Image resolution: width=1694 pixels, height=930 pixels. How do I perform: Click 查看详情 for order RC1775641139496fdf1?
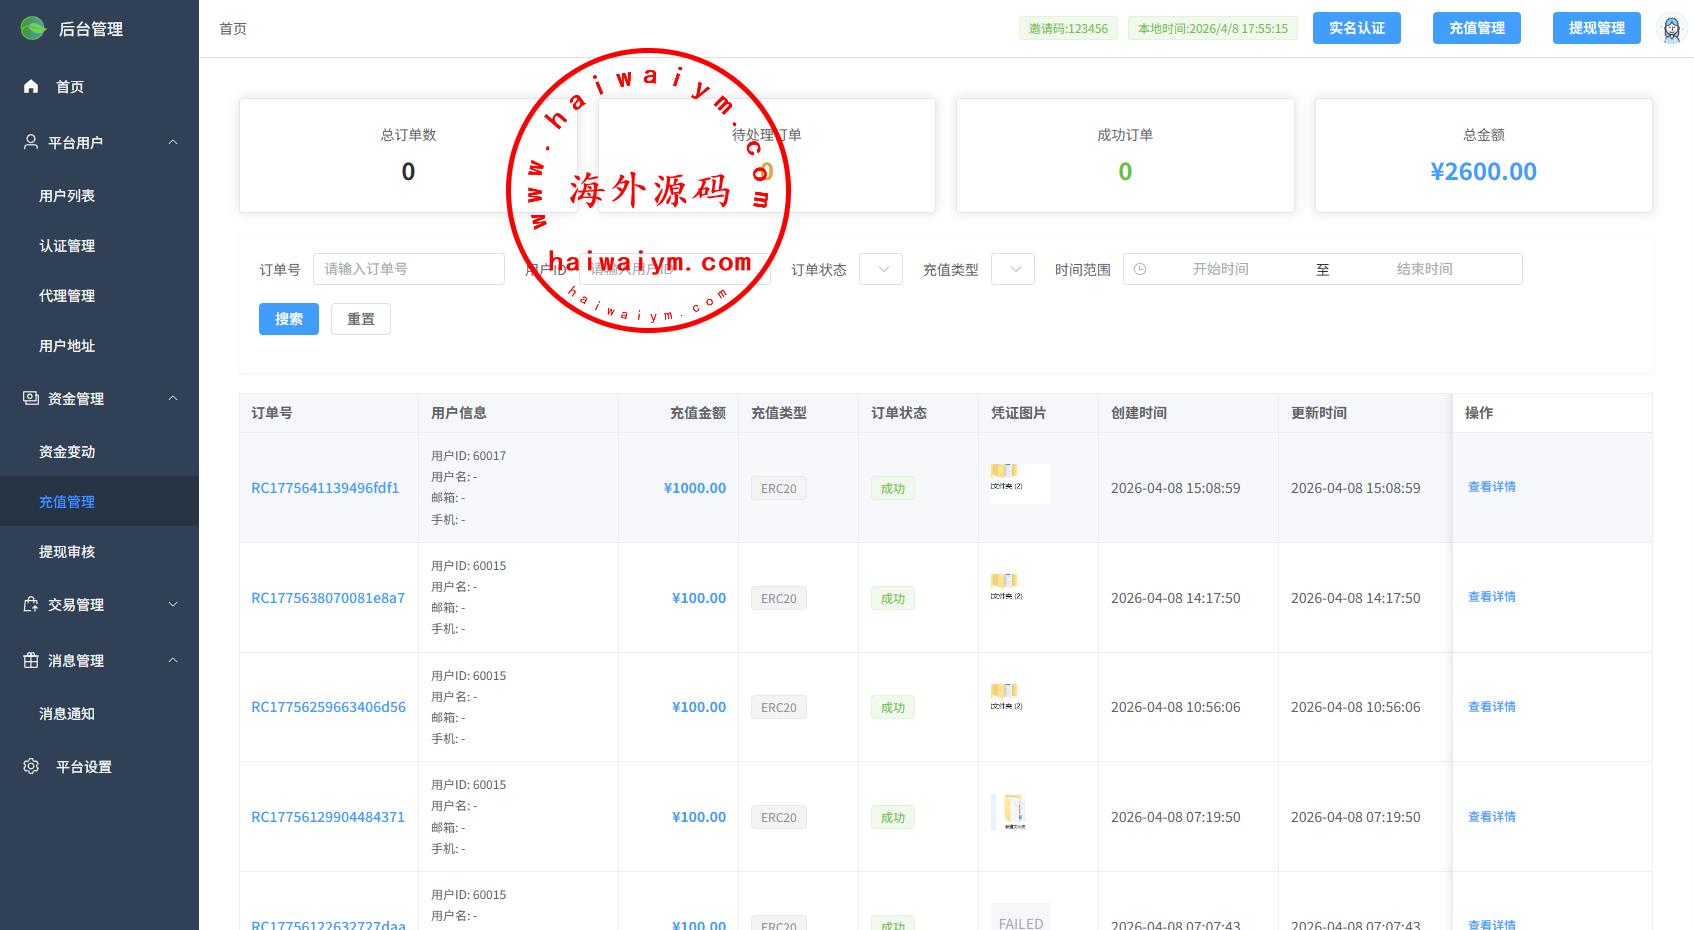(x=1491, y=487)
